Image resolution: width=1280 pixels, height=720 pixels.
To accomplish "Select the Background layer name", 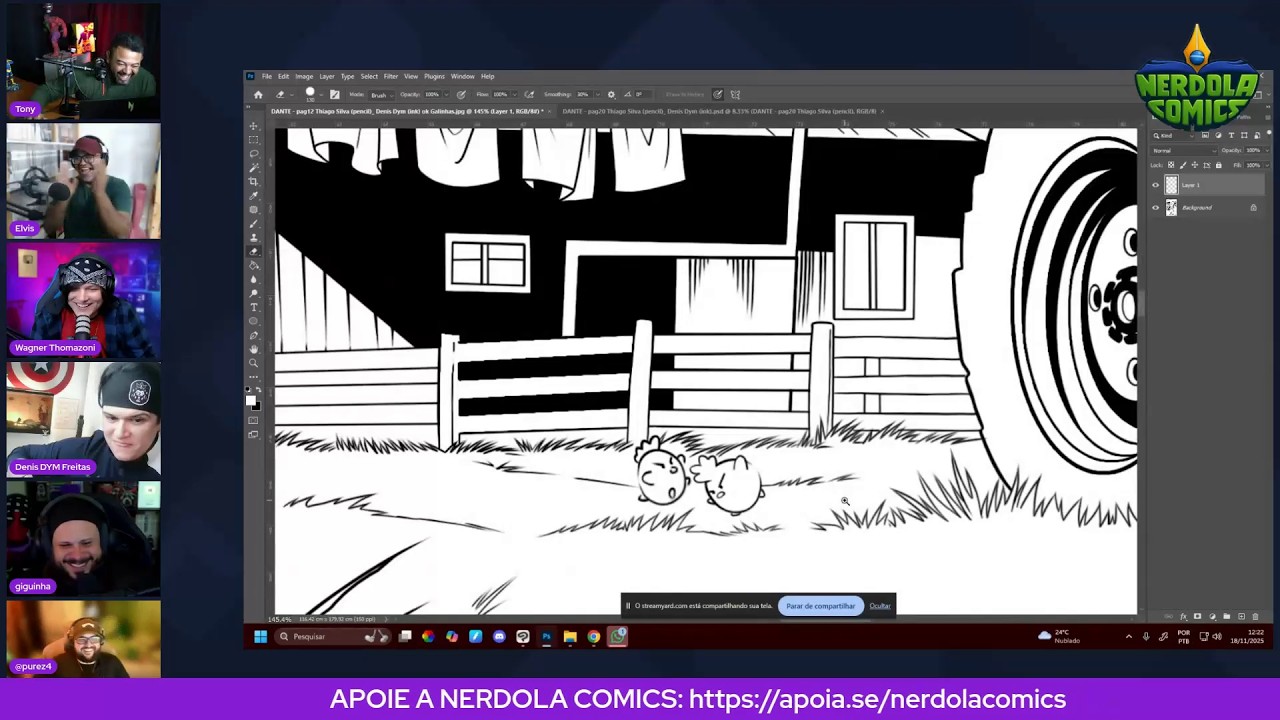I will (1197, 208).
